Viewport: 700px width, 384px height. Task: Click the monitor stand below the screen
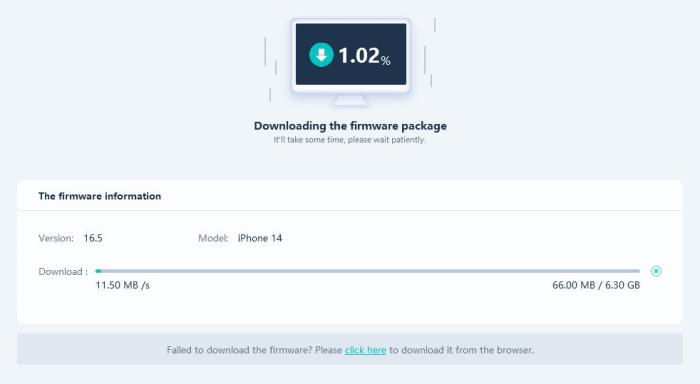[x=350, y=100]
